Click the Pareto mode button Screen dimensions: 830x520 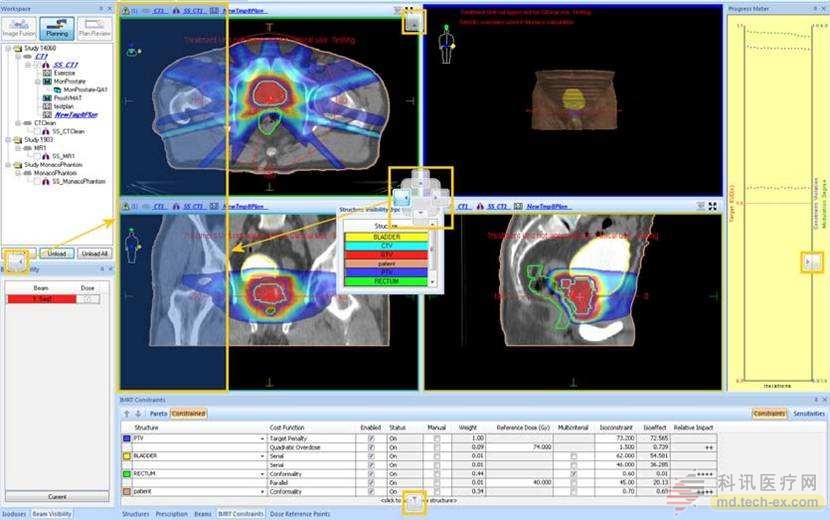[x=158, y=414]
